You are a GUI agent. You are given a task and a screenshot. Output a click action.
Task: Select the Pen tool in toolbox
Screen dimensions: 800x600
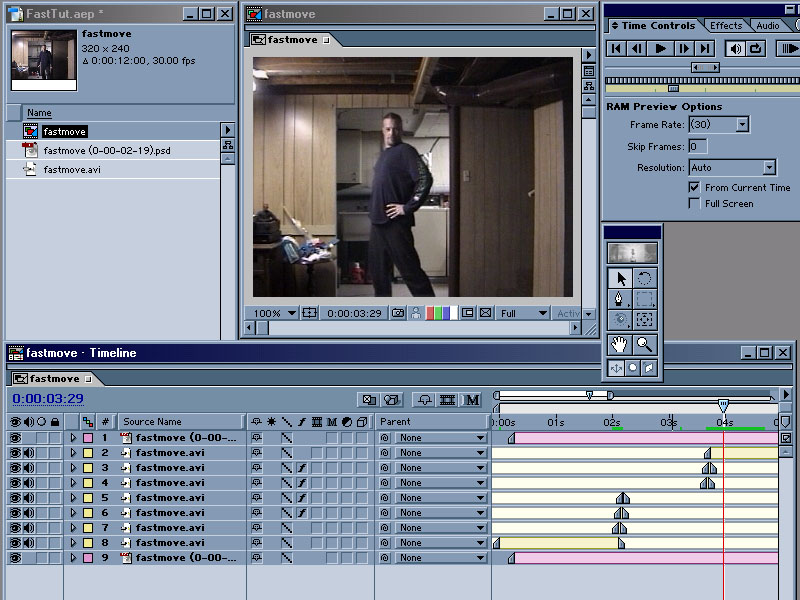(620, 299)
